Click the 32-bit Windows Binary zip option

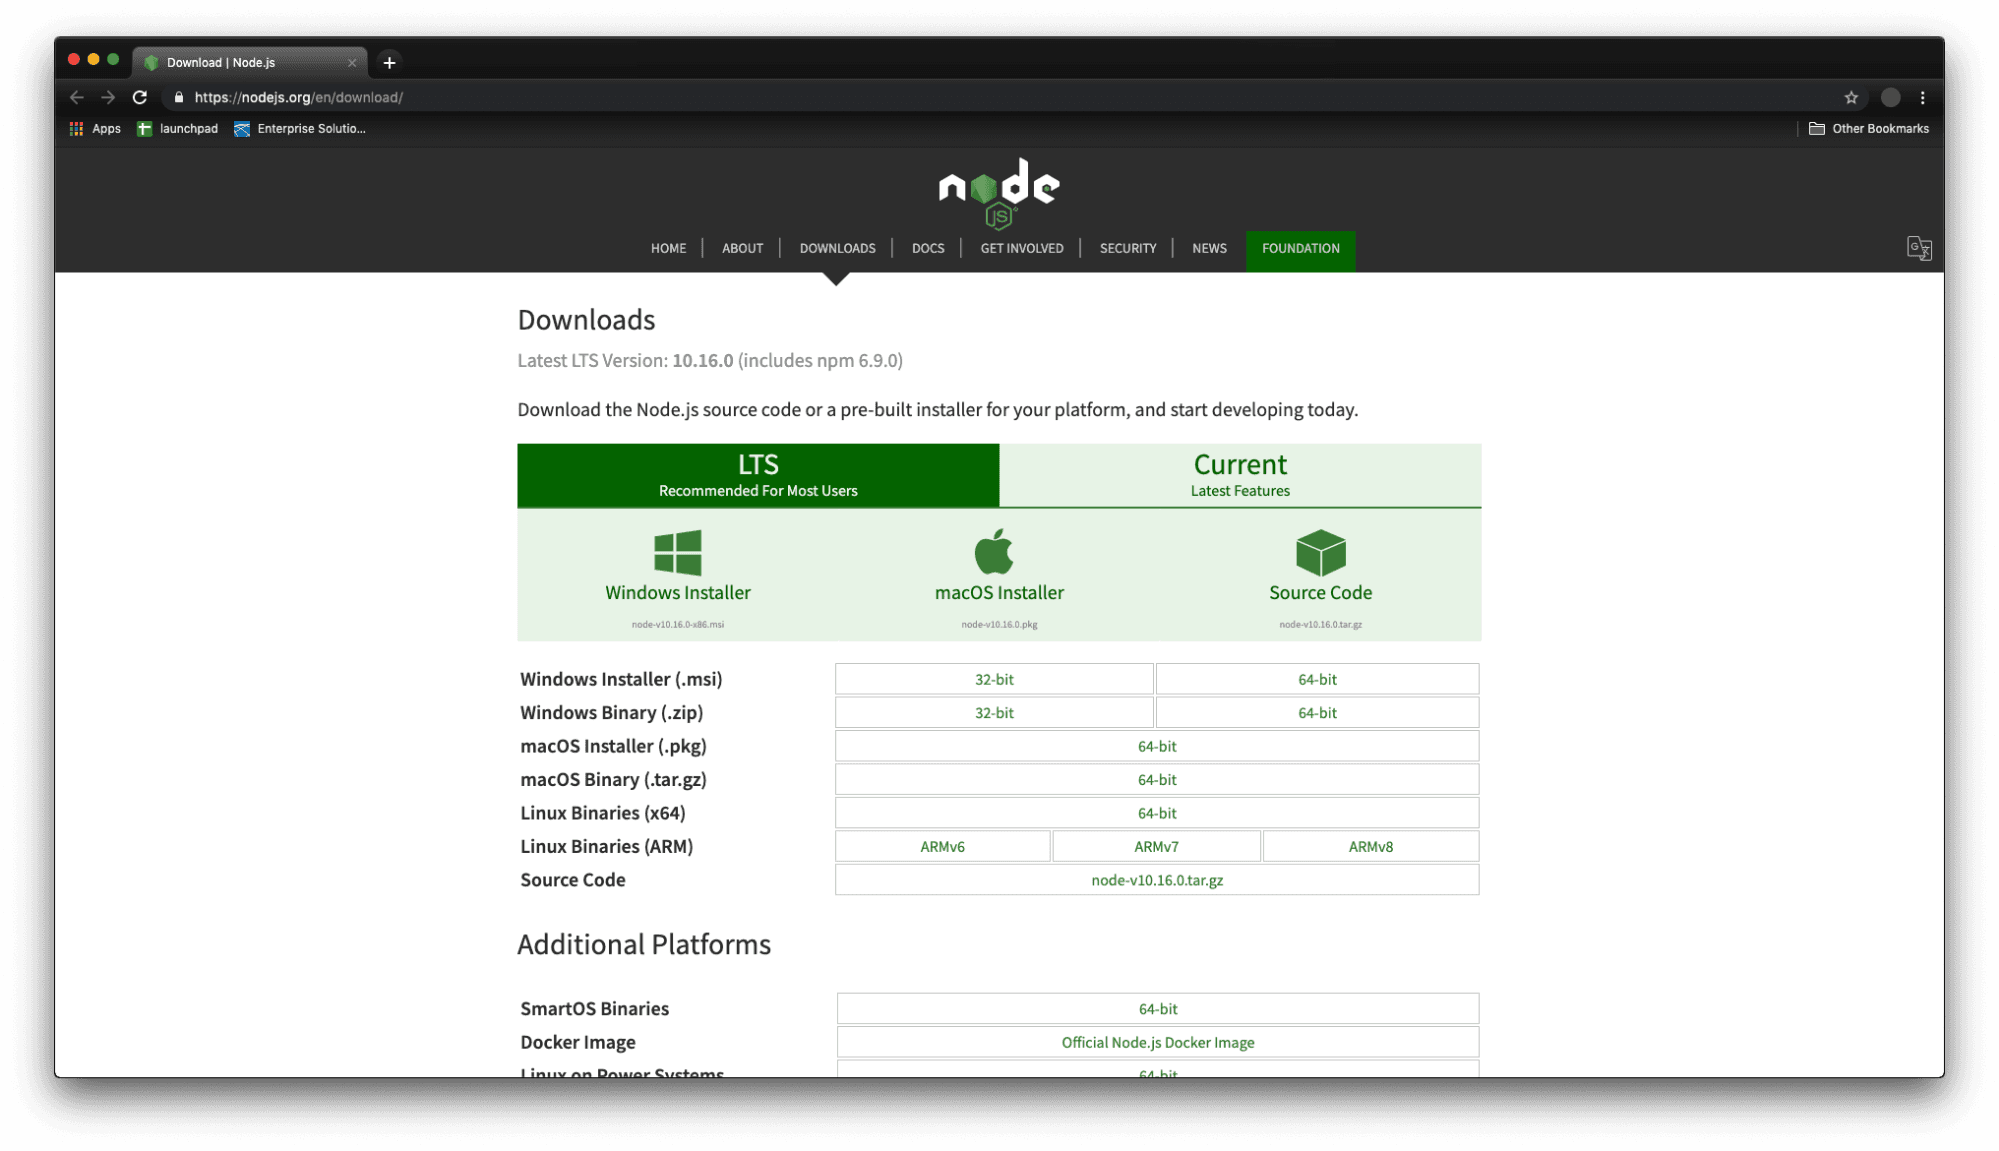point(993,711)
